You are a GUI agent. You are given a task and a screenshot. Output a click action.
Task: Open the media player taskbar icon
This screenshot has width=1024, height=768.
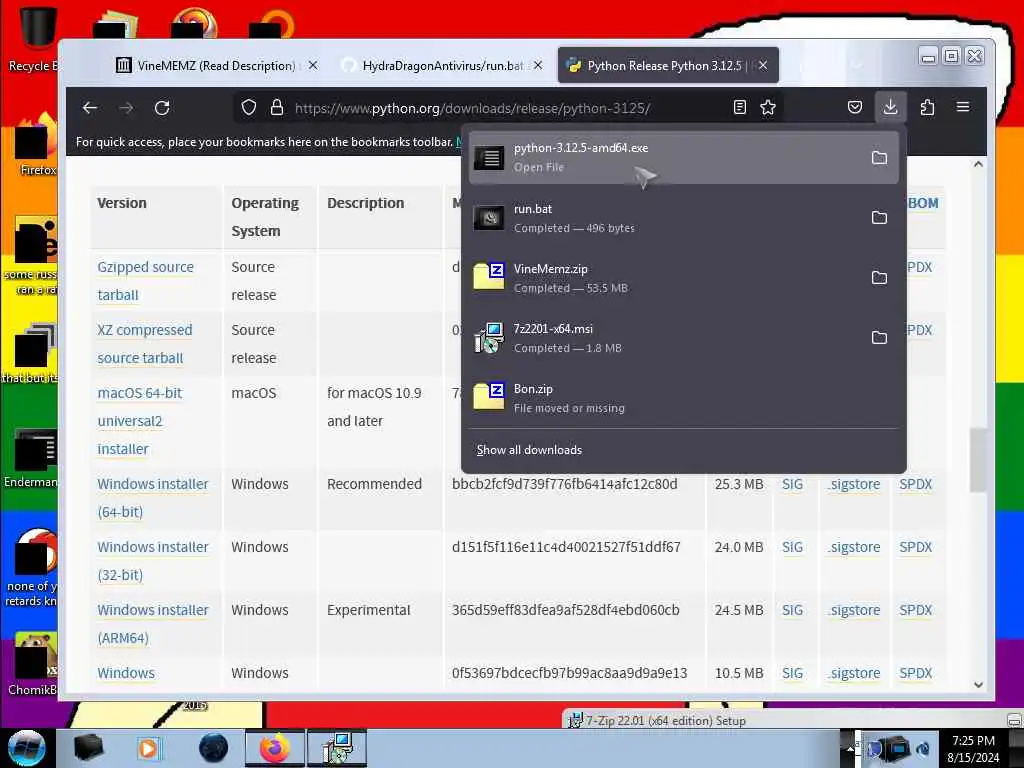(x=148, y=748)
